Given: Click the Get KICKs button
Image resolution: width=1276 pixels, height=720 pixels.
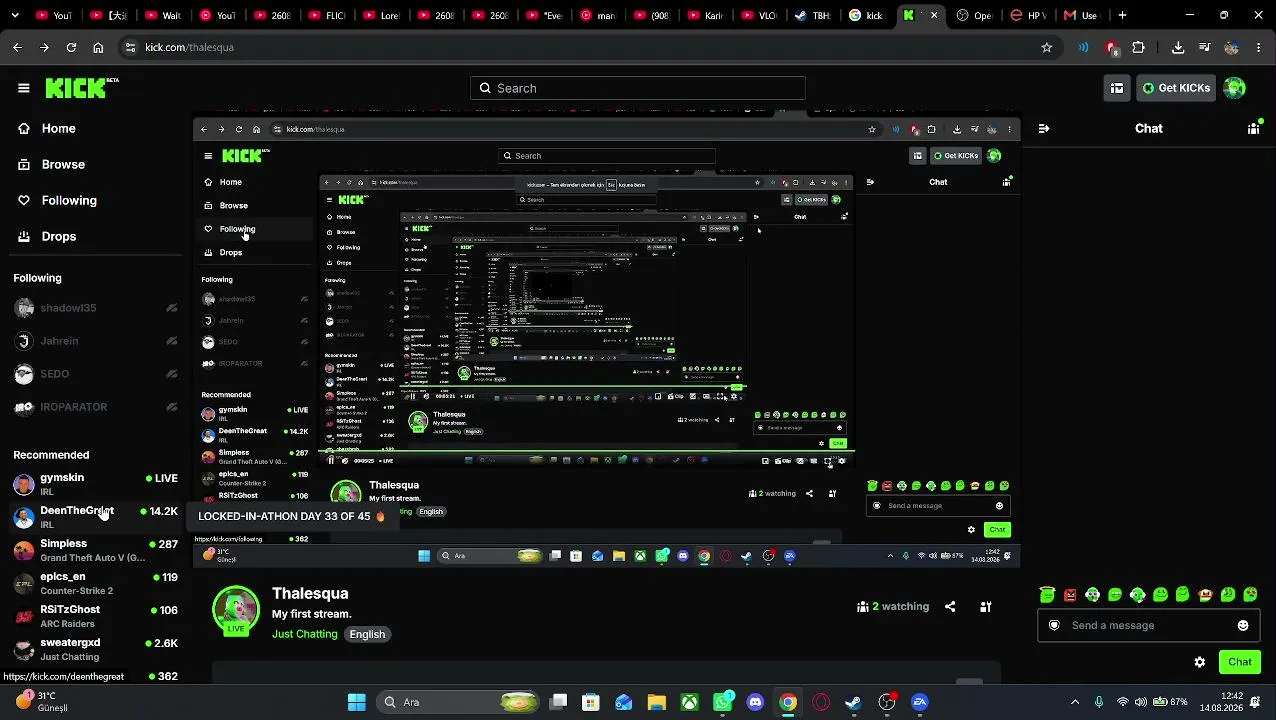Looking at the screenshot, I should (x=1176, y=88).
